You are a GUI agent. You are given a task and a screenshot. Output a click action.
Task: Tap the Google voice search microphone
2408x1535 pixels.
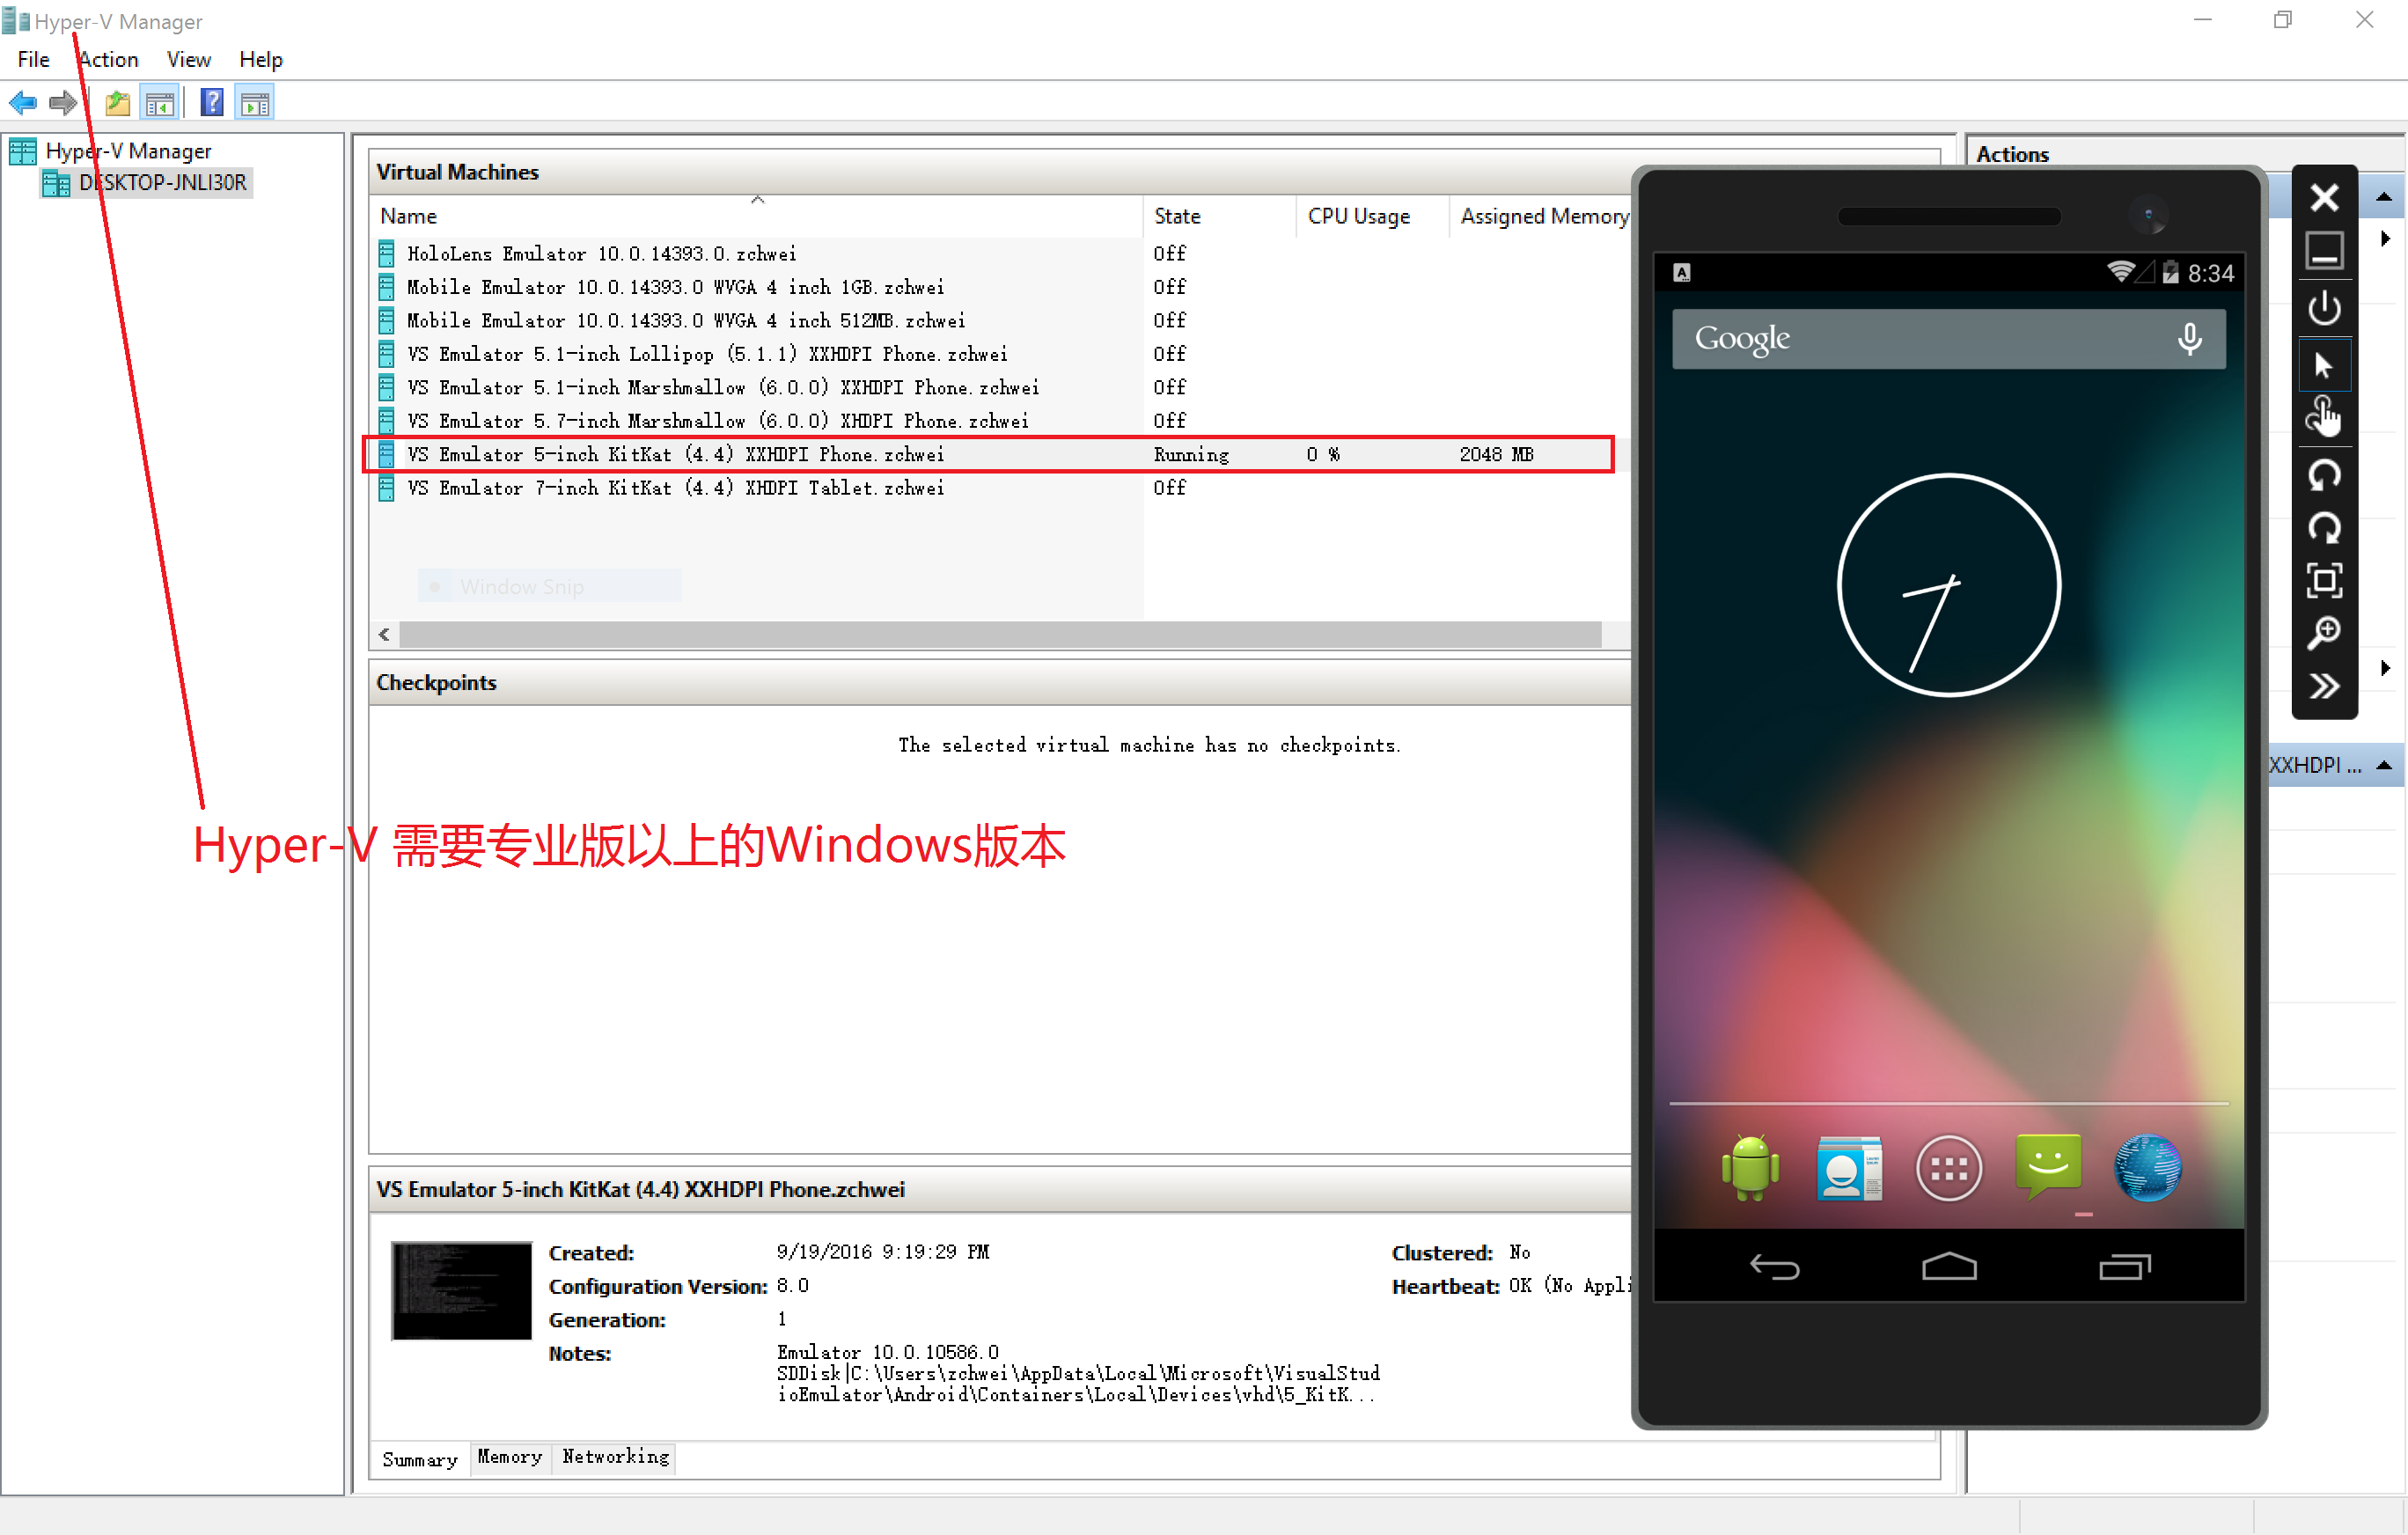point(2190,339)
